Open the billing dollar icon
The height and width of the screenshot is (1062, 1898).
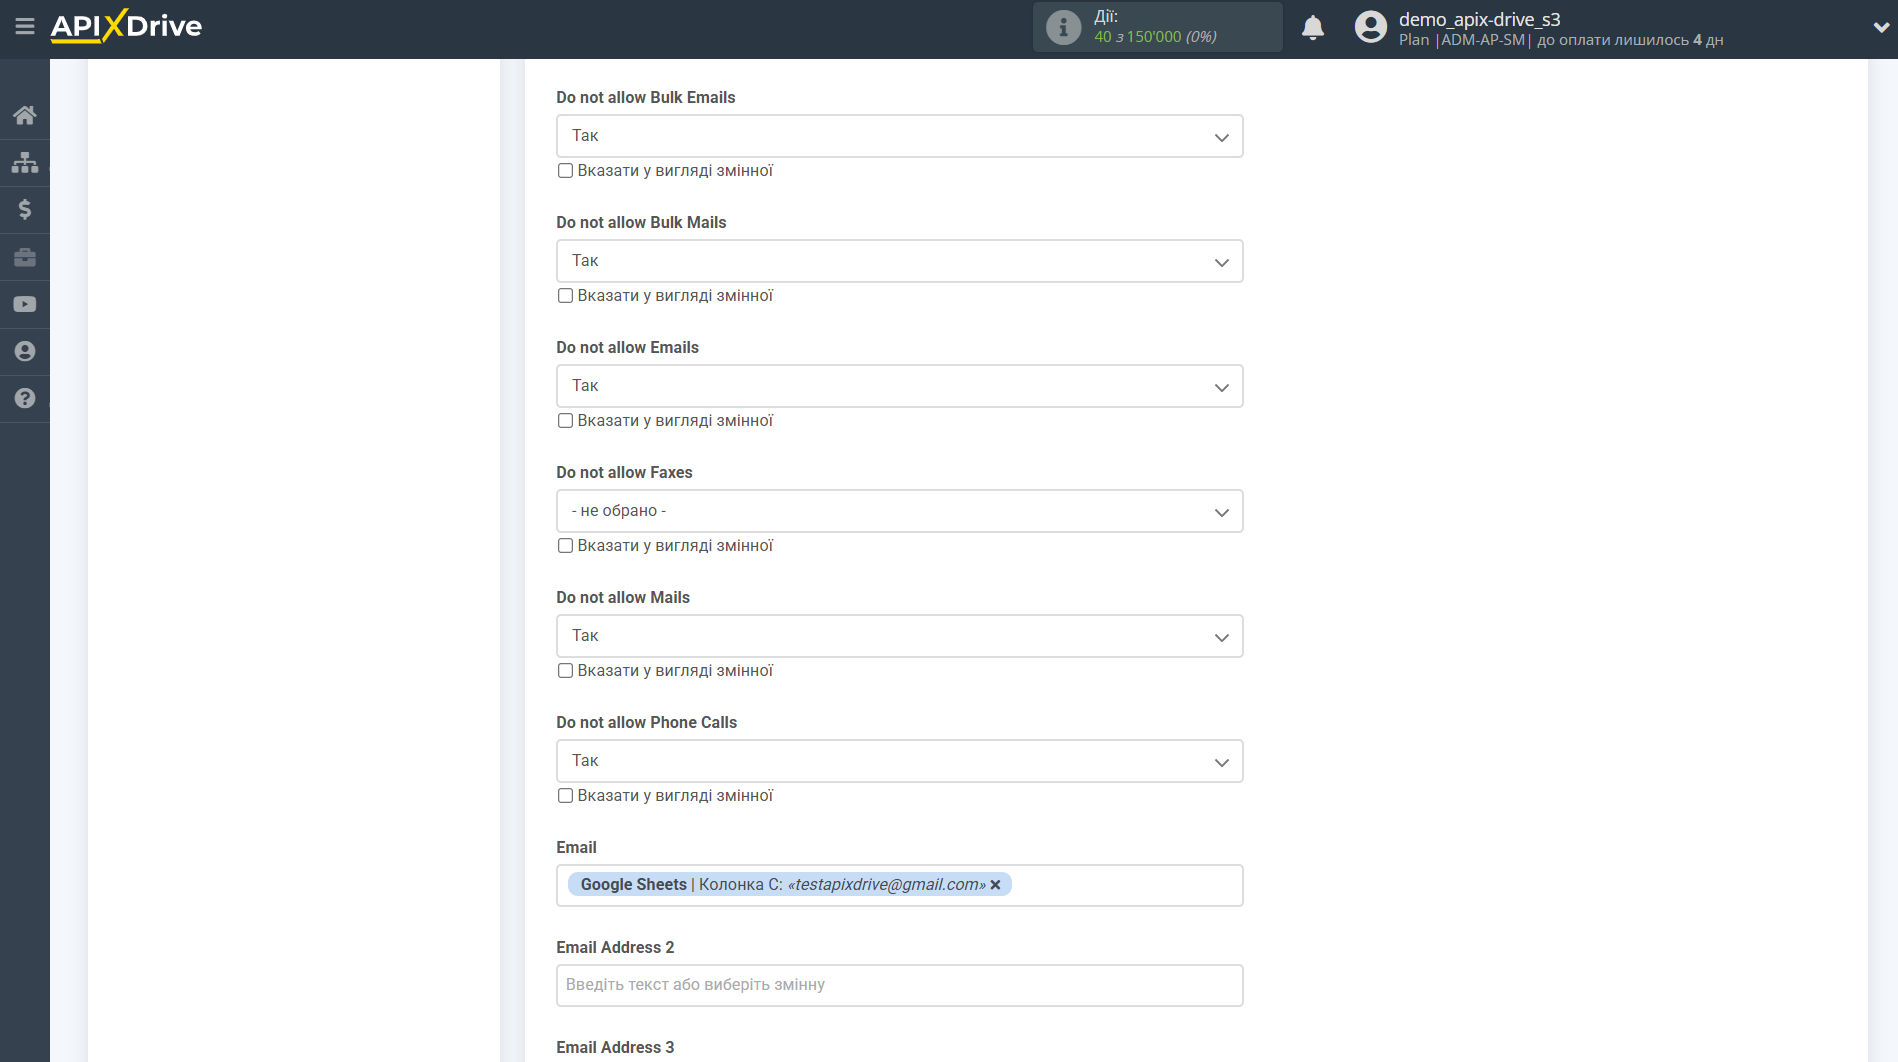pos(25,209)
